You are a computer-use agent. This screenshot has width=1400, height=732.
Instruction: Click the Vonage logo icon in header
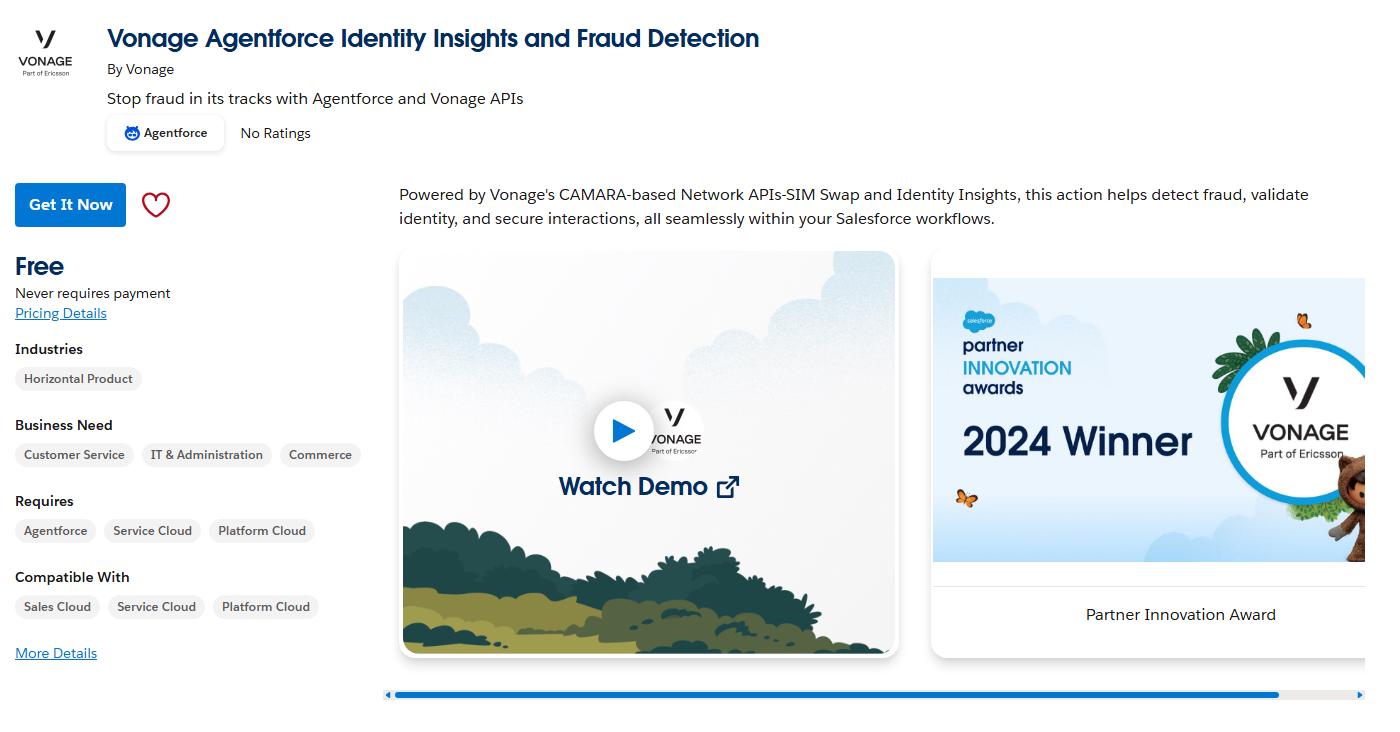coord(45,52)
